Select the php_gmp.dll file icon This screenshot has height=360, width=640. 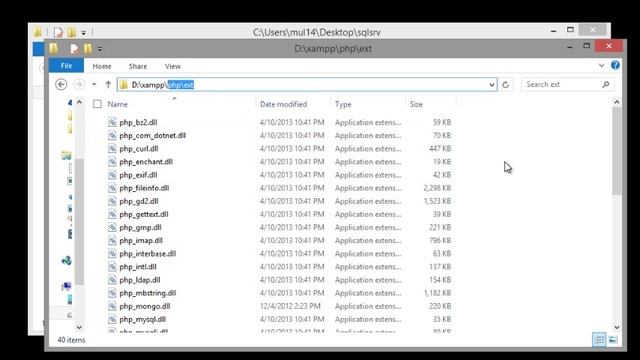[112, 227]
